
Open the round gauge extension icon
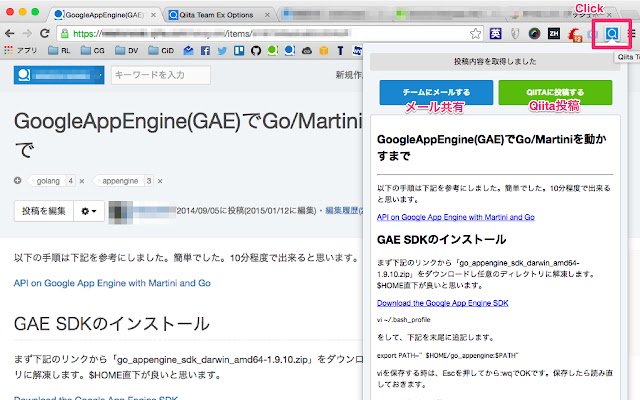click(534, 33)
